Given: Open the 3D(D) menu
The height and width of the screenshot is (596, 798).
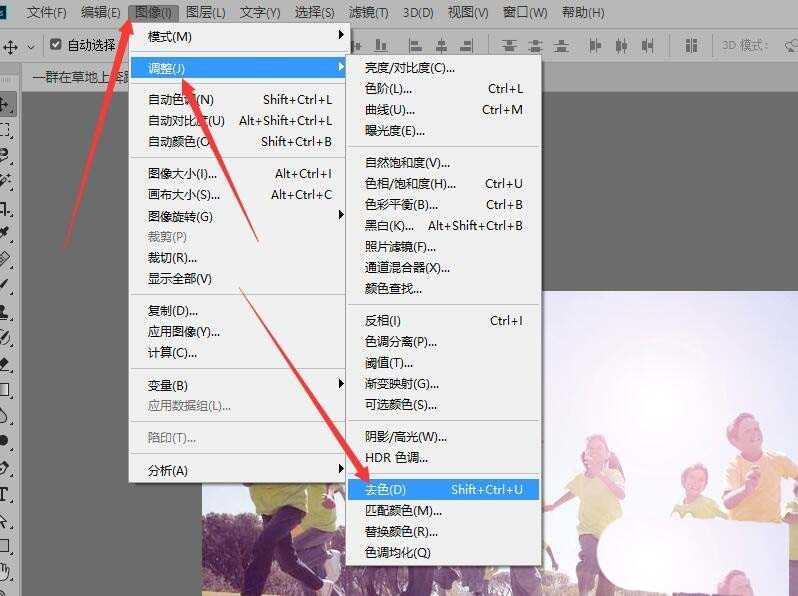Looking at the screenshot, I should coord(418,12).
